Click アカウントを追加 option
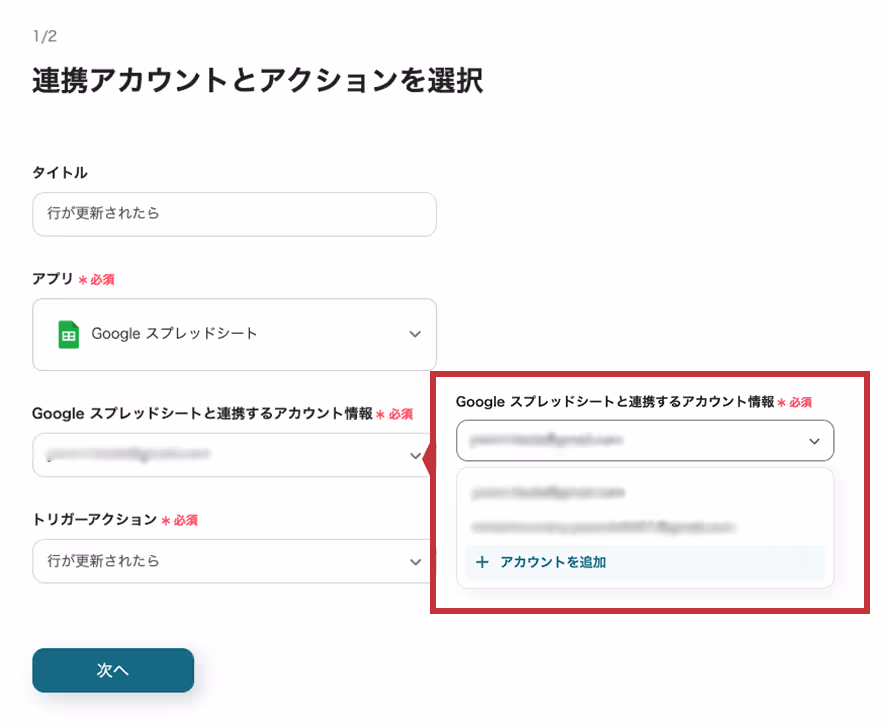This screenshot has height=728, width=886. (645, 562)
